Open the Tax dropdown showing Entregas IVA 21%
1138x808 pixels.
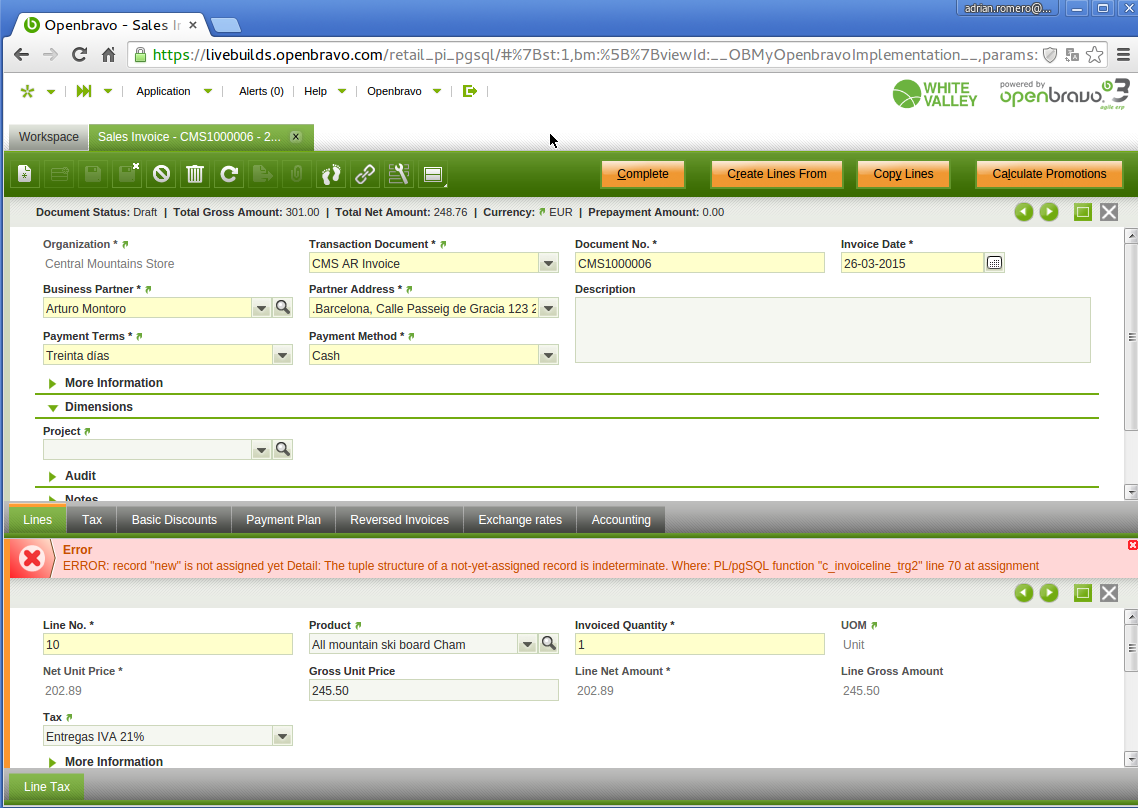click(282, 736)
